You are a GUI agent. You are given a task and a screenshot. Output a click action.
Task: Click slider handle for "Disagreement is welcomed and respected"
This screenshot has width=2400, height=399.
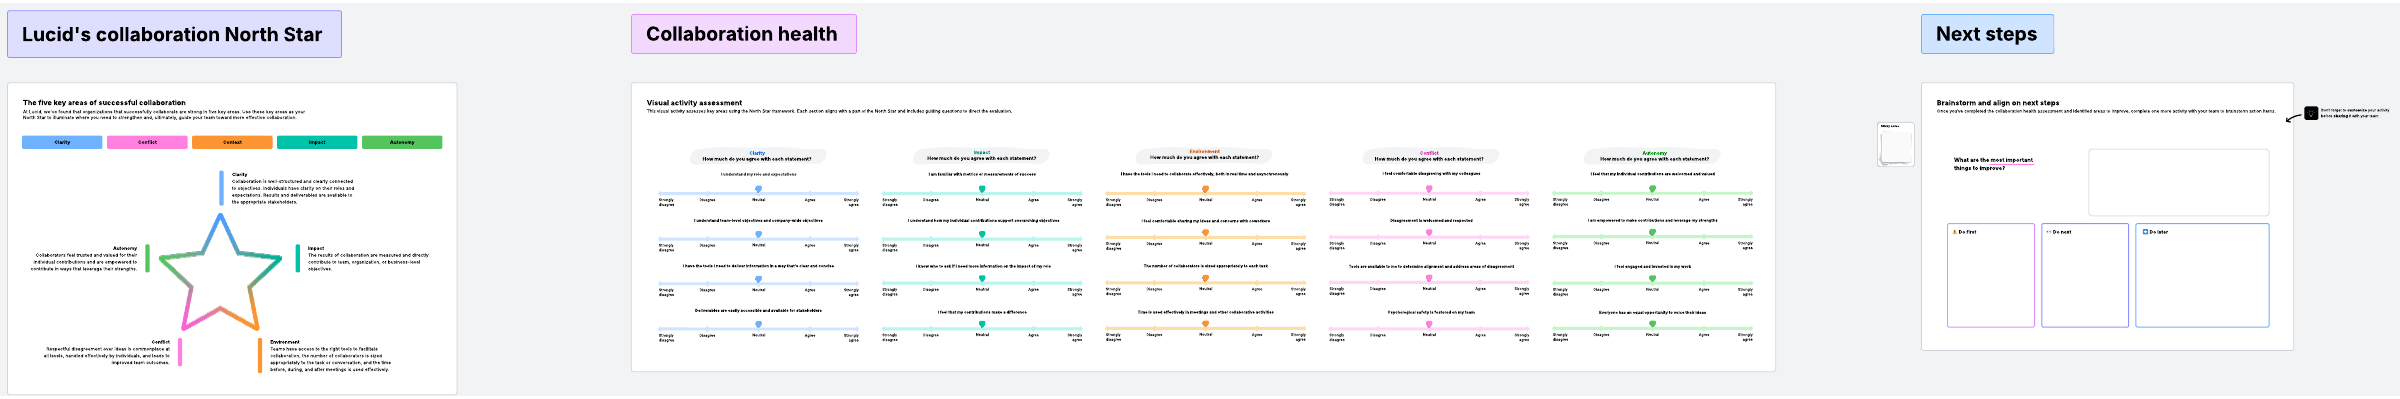1429,233
